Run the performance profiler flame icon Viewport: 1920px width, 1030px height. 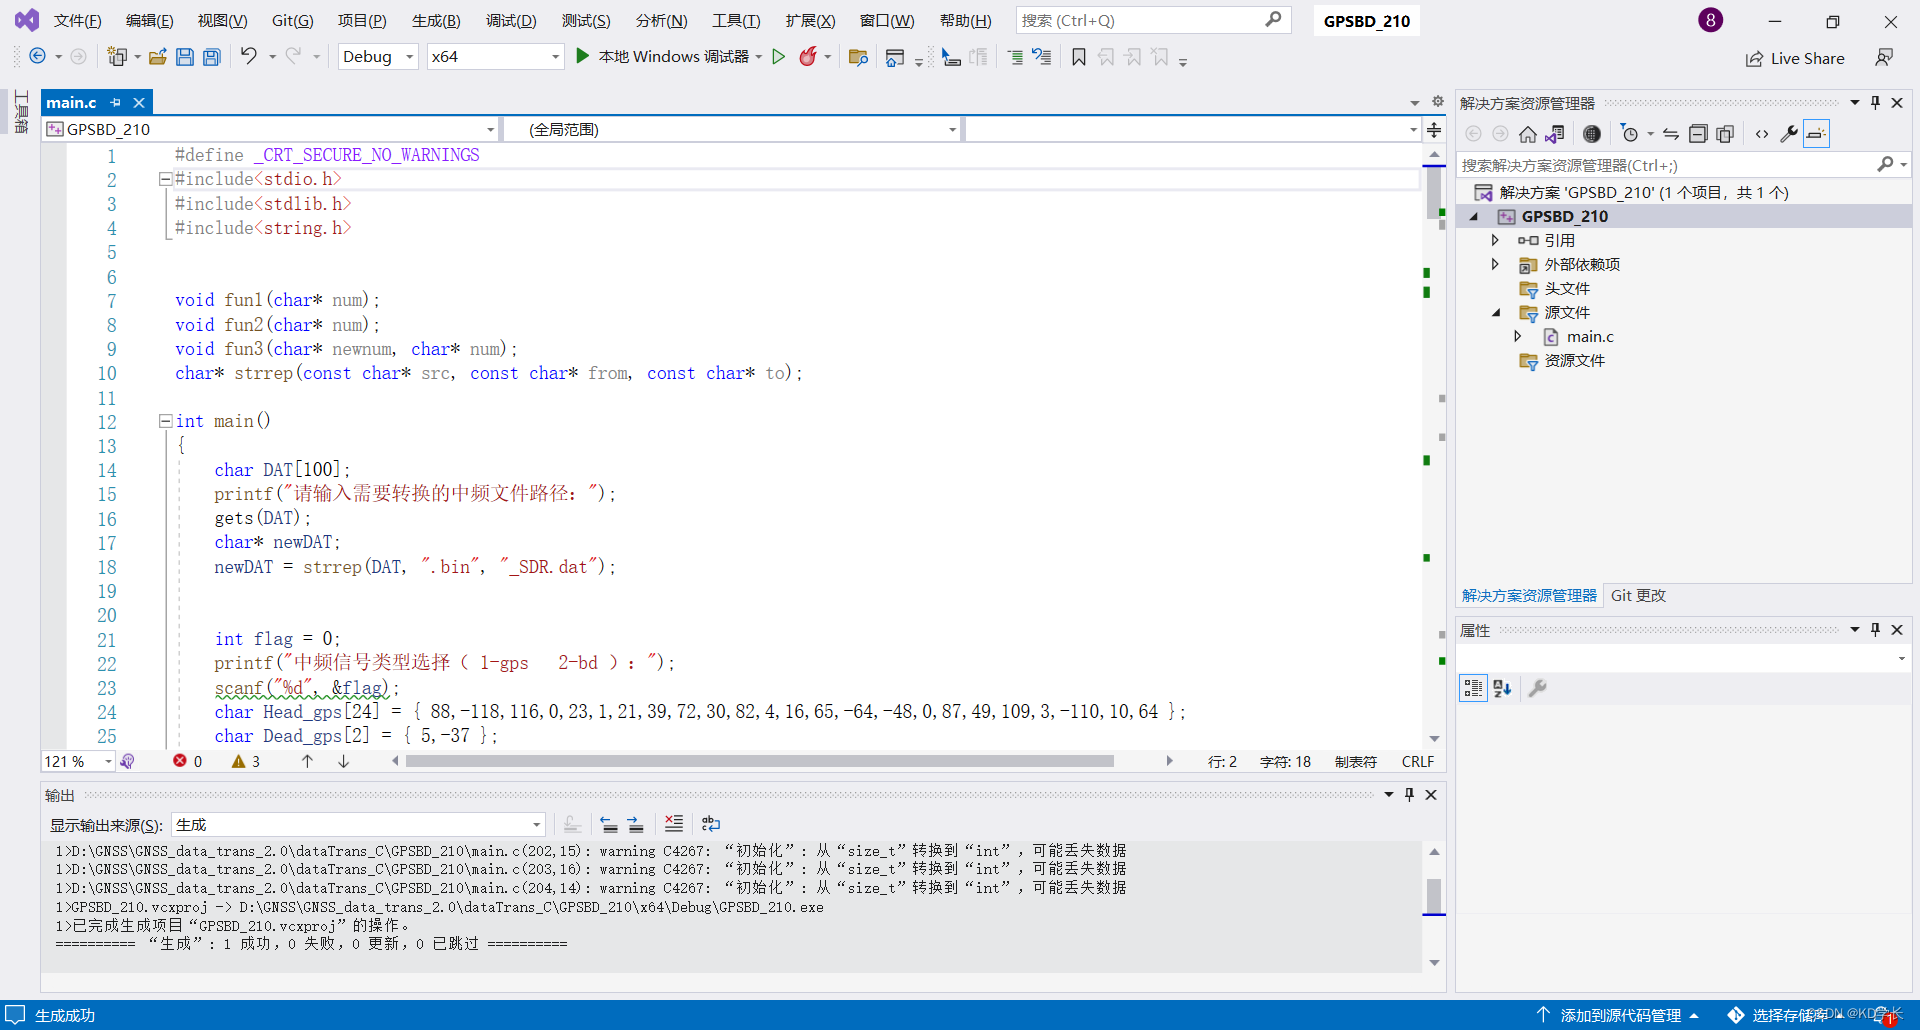806,56
